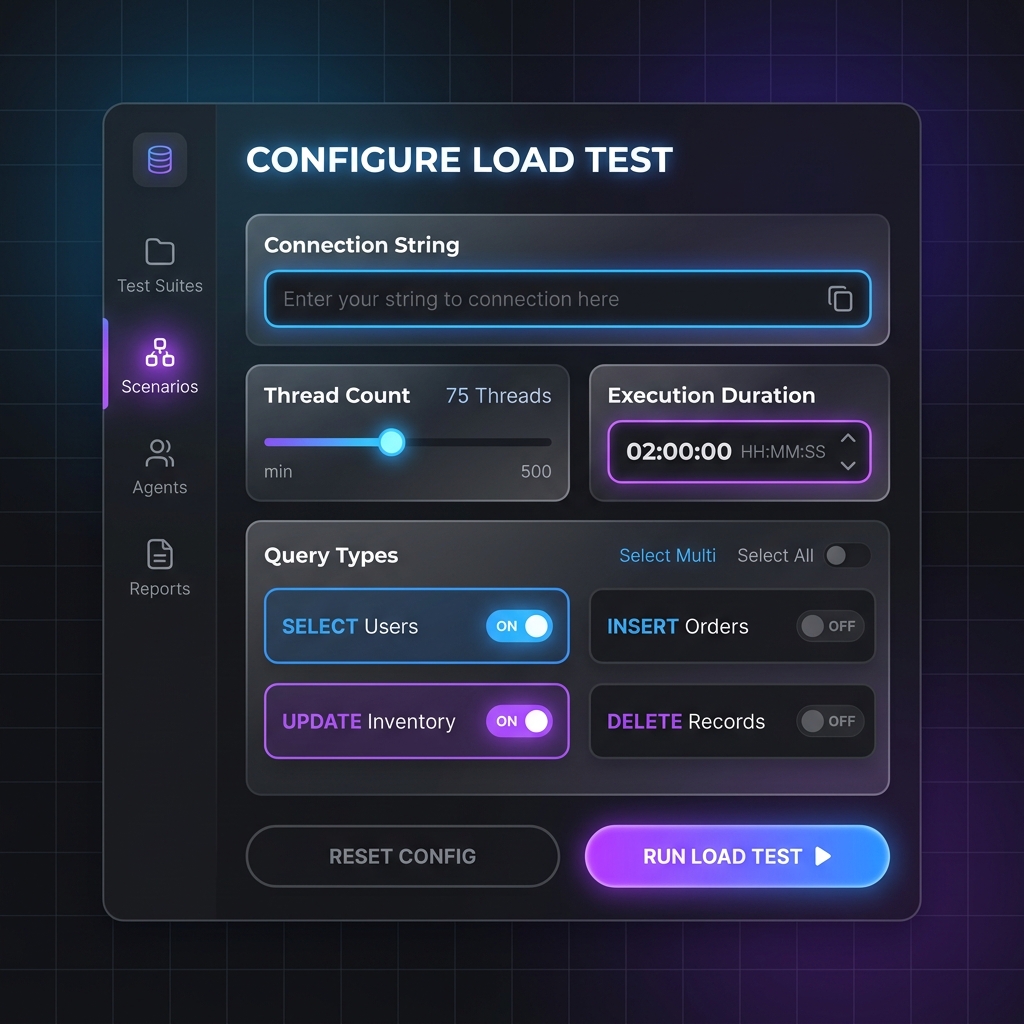
Task: Click the HH:MM:SS format hint
Action: (x=783, y=452)
